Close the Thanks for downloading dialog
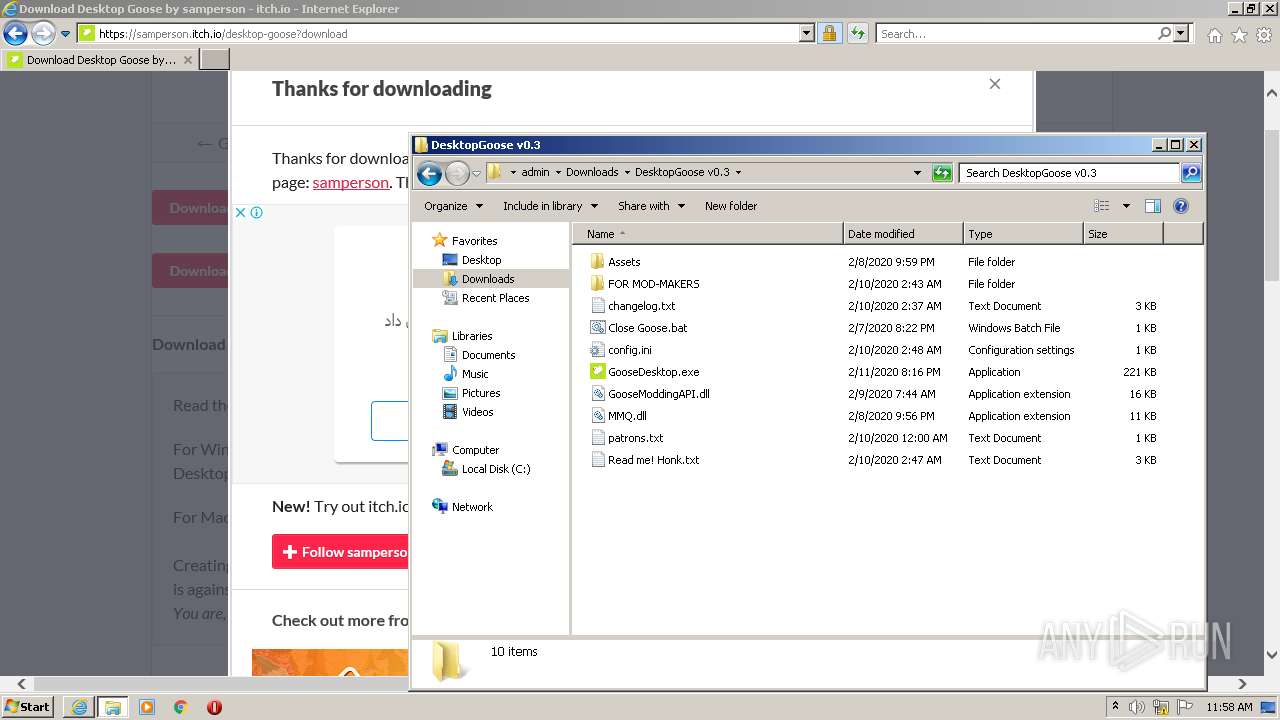 click(994, 84)
